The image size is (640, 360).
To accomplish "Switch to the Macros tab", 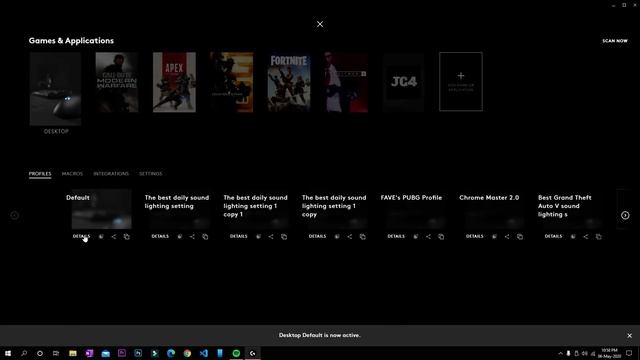I will (72, 174).
